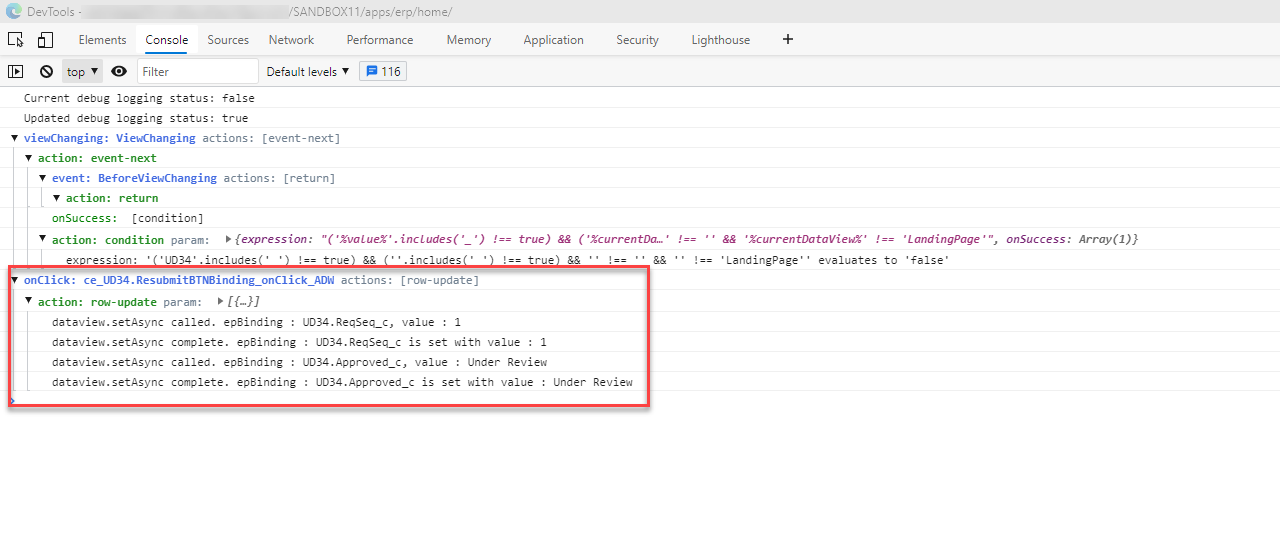Add a new tab with the plus icon

(788, 40)
